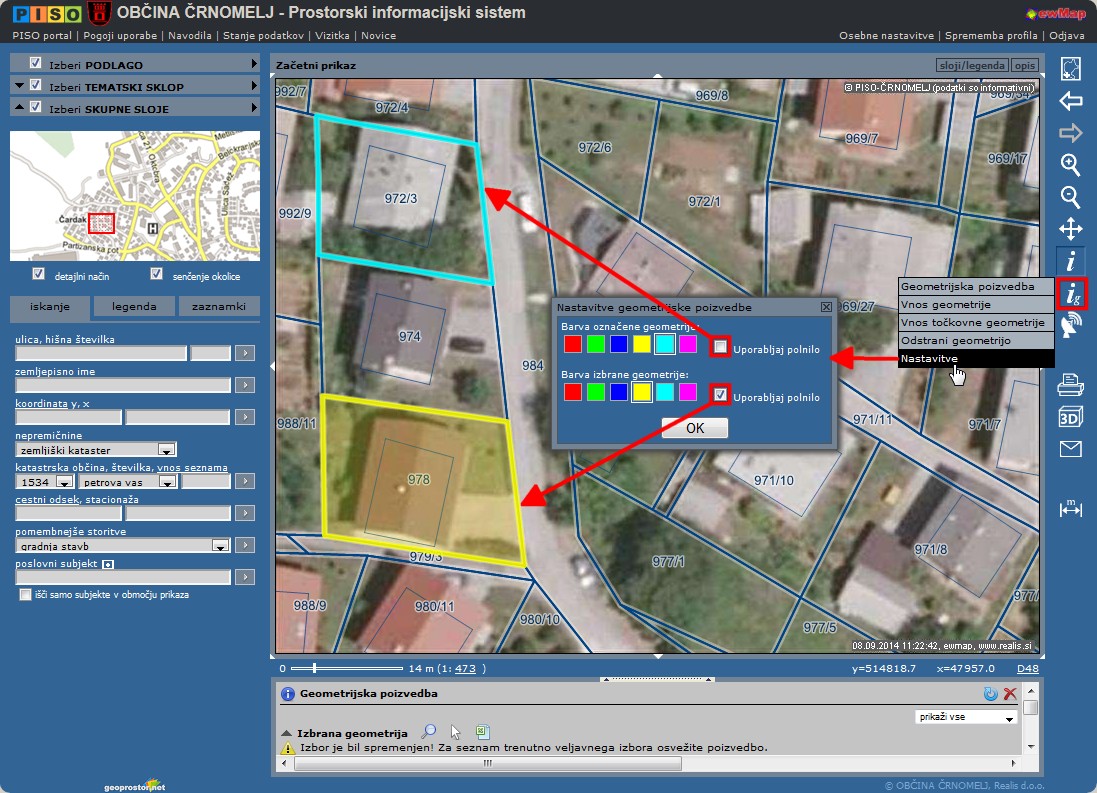Click the zoom in magnifier icon
The width and height of the screenshot is (1097, 793).
tap(1070, 165)
